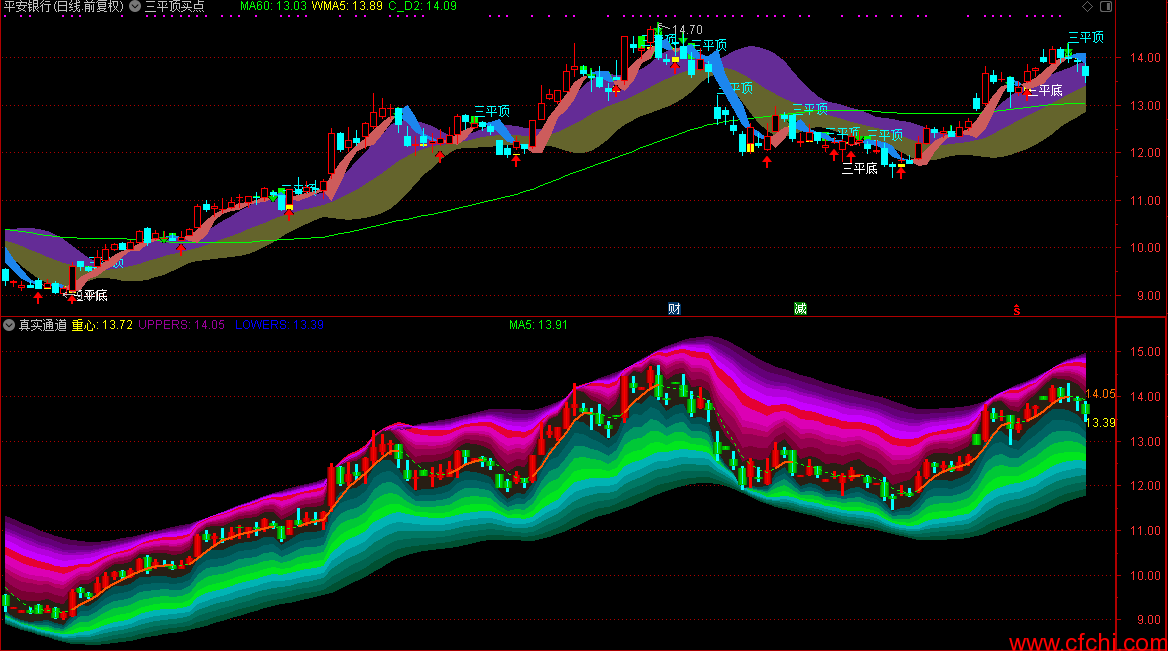Viewport: 1168px width, 651px height.
Task: Click the white 三平底 label near 12.00
Action: tap(860, 169)
